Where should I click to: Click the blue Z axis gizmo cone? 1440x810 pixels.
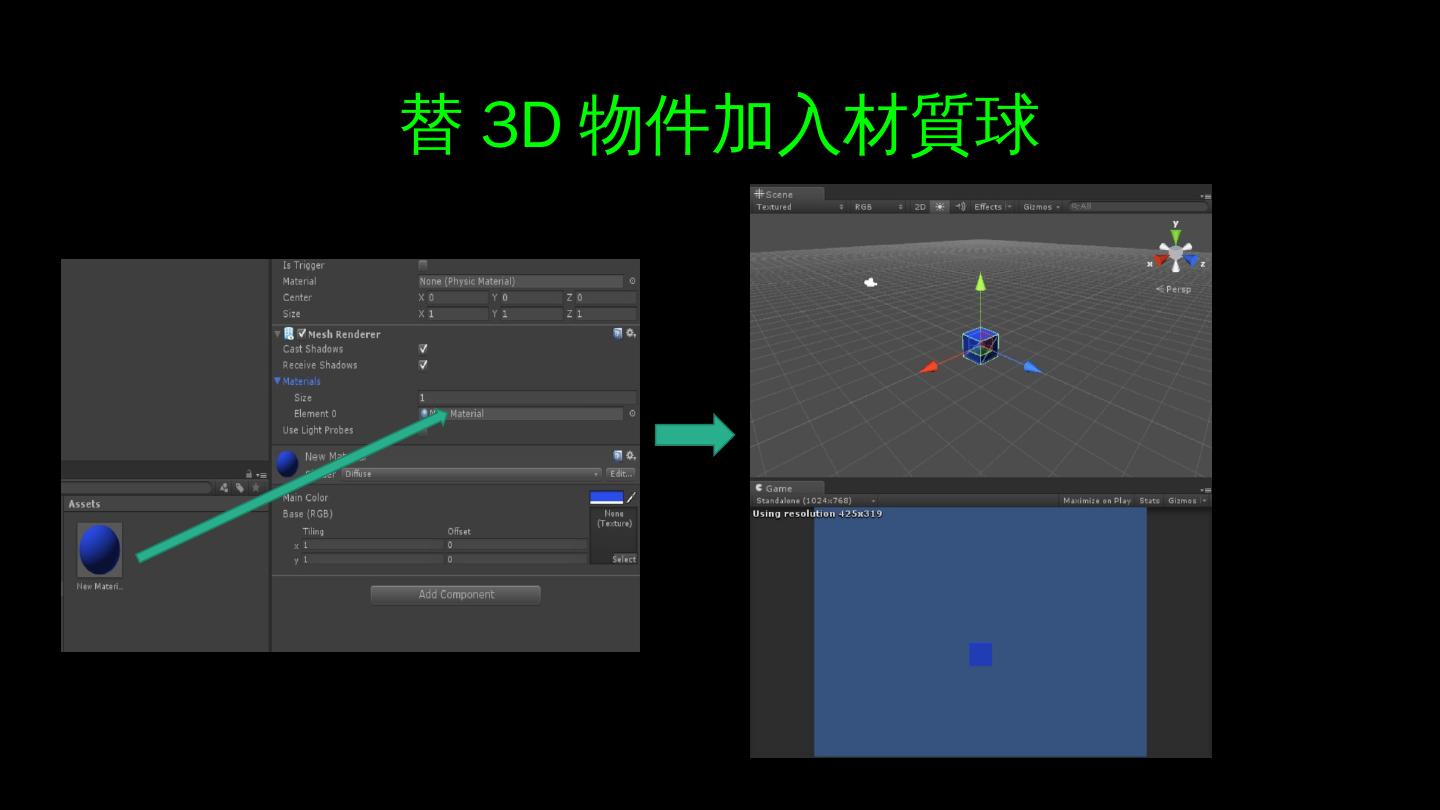[1191, 261]
